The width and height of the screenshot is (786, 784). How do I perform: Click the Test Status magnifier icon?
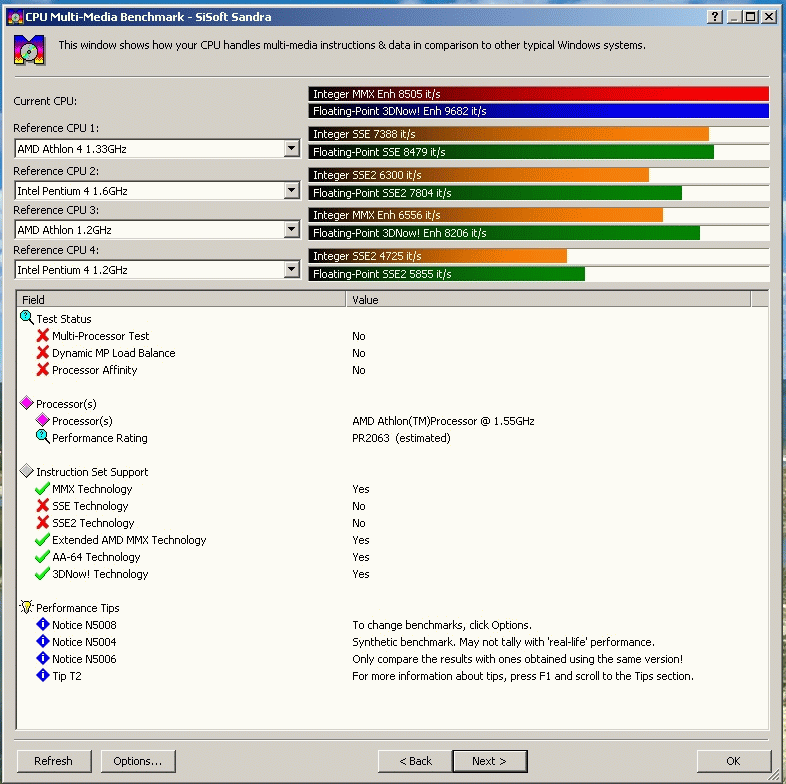click(27, 318)
